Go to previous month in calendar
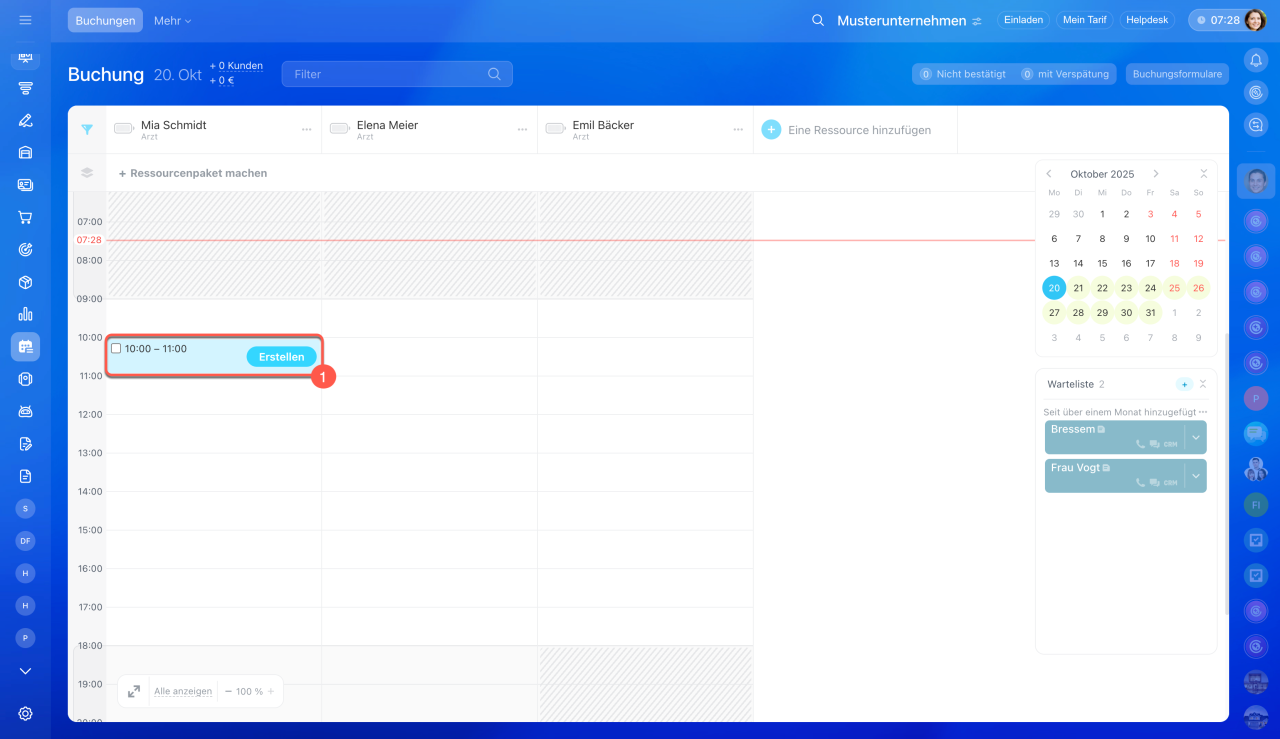 point(1049,174)
